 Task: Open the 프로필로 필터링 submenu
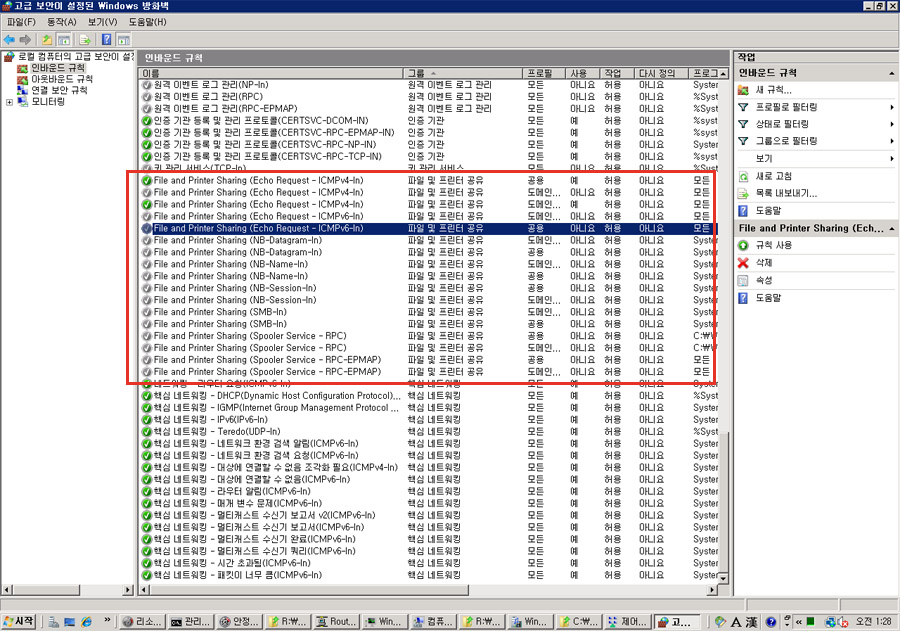[786, 107]
